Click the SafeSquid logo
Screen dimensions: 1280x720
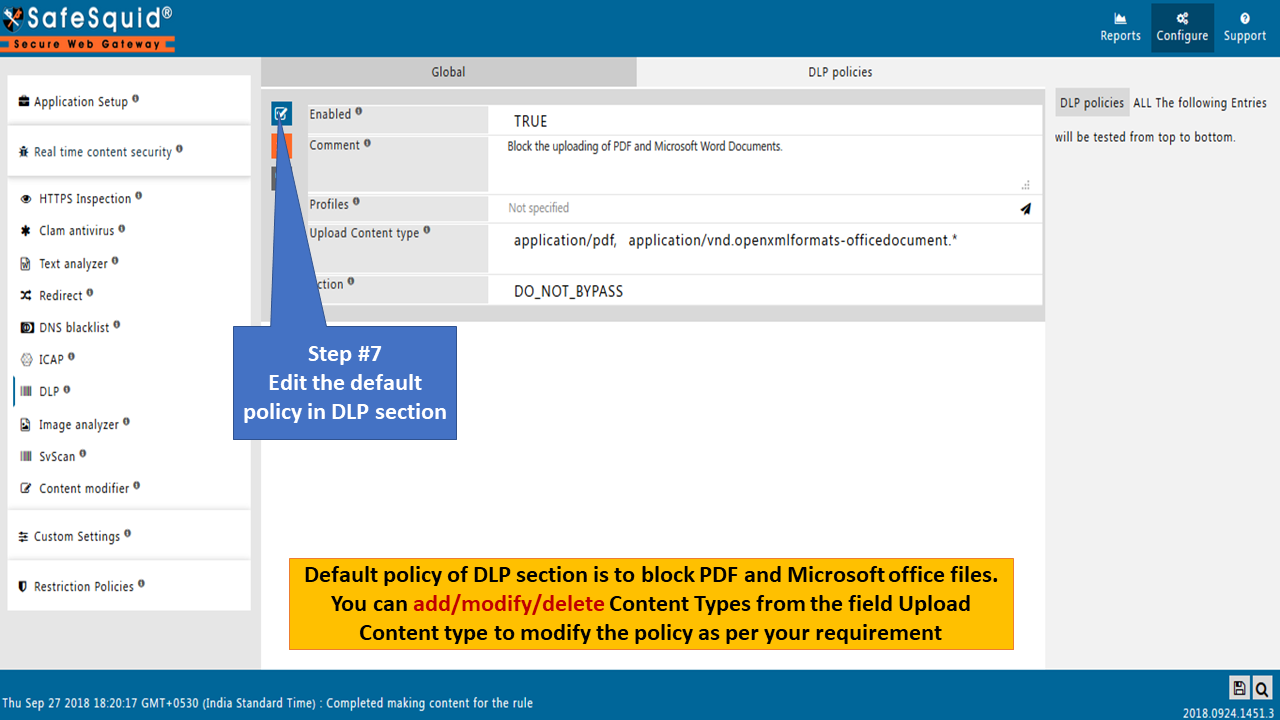[87, 28]
